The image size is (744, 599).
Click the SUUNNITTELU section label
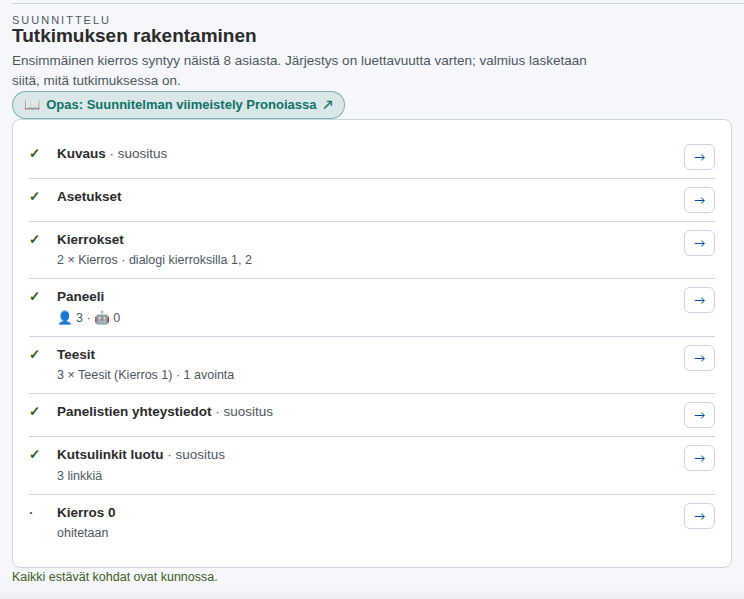61,20
